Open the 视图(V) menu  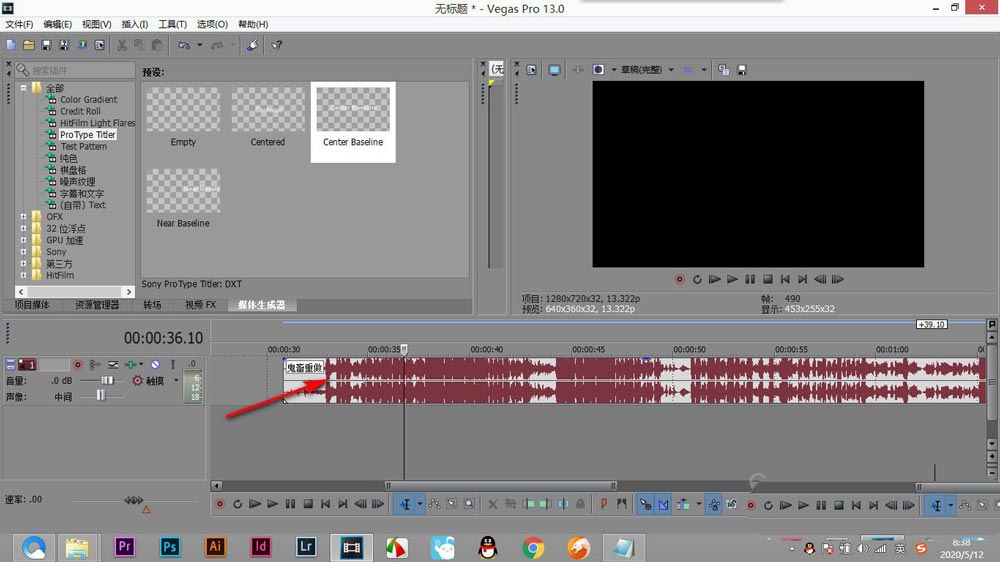96,24
